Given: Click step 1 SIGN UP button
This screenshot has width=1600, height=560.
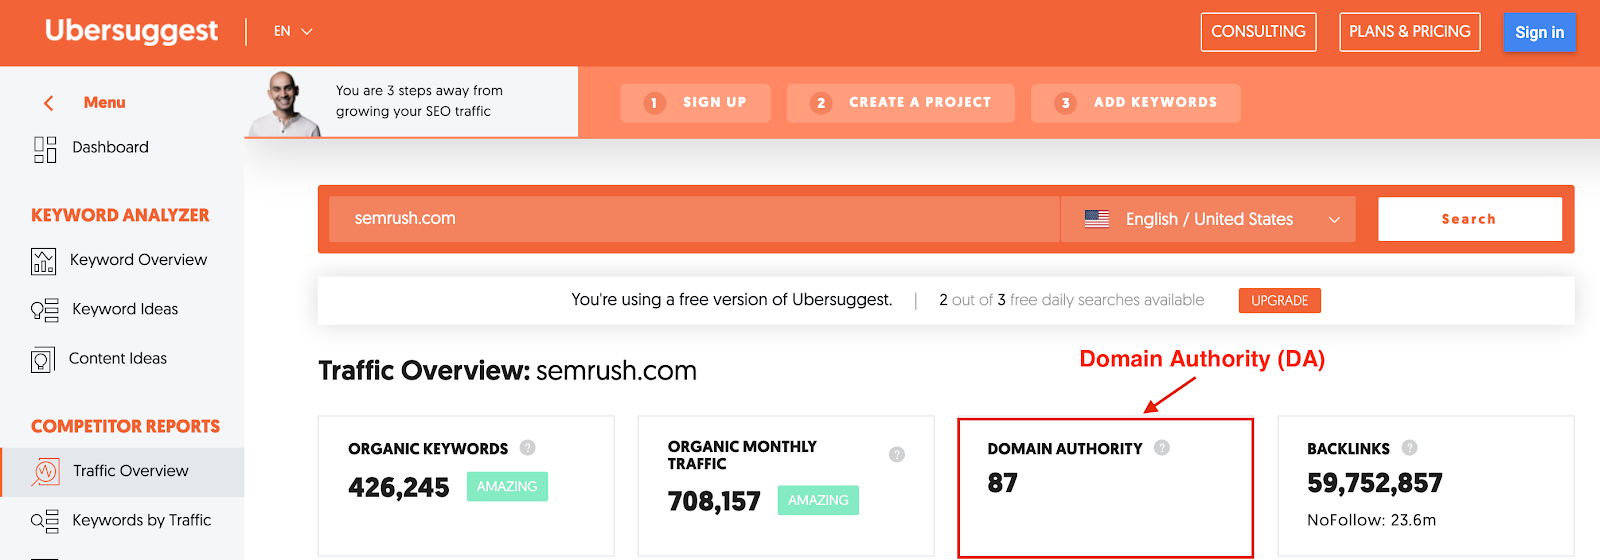Looking at the screenshot, I should point(696,103).
